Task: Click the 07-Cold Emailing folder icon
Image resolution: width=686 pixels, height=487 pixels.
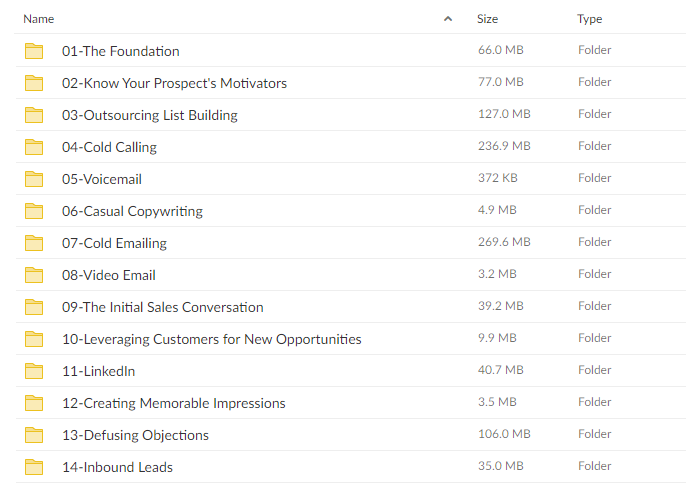Action: click(34, 243)
